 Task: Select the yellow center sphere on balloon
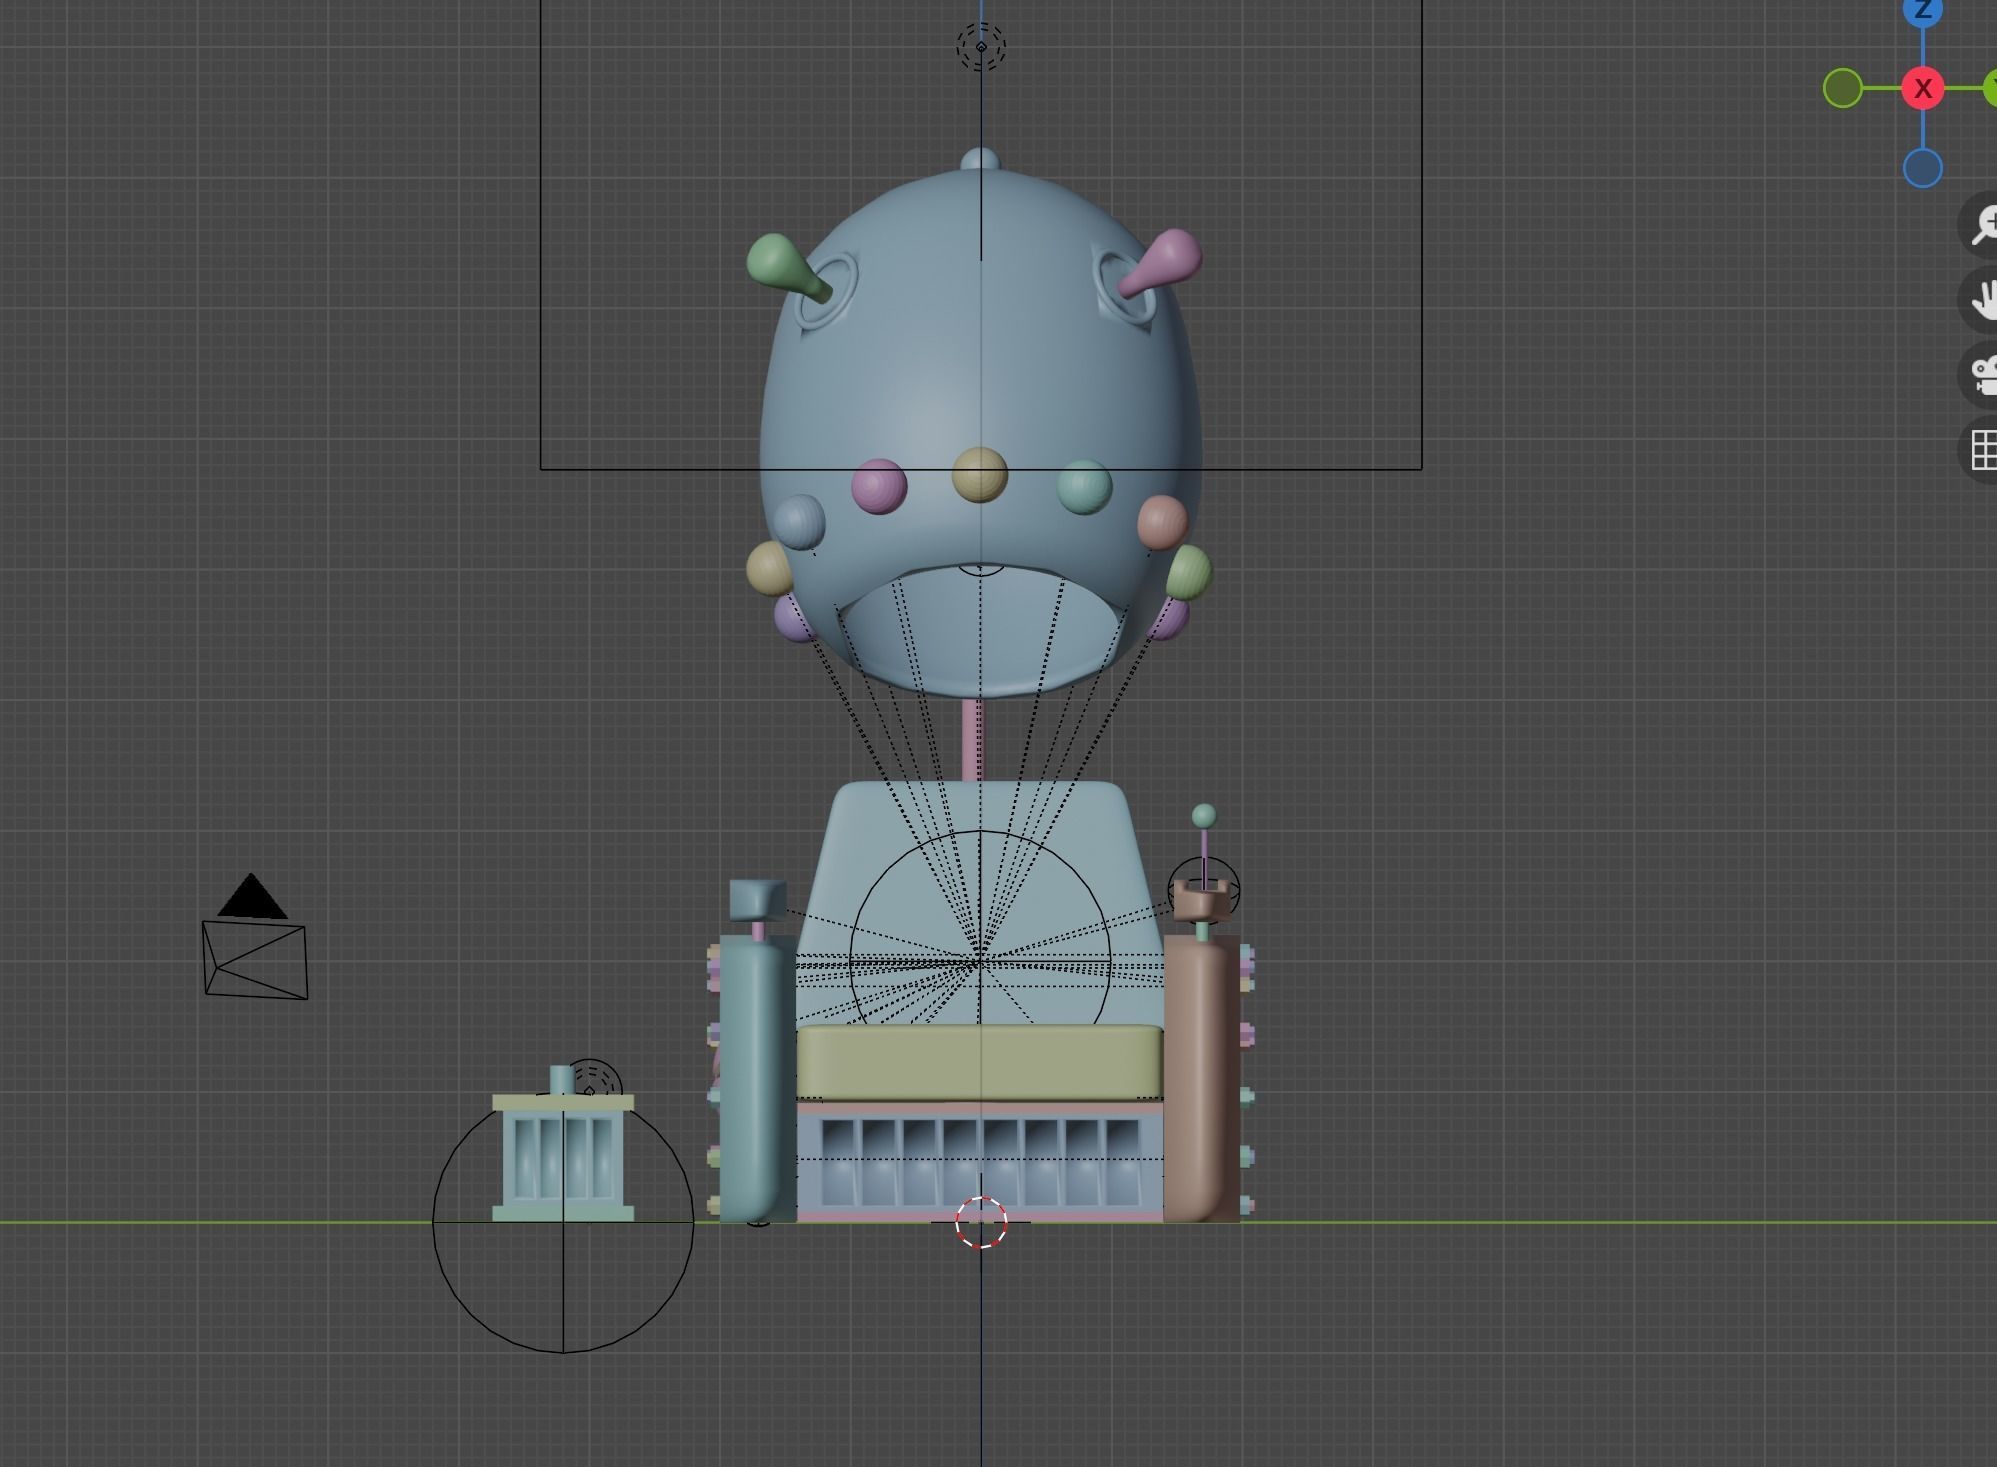[x=979, y=474]
